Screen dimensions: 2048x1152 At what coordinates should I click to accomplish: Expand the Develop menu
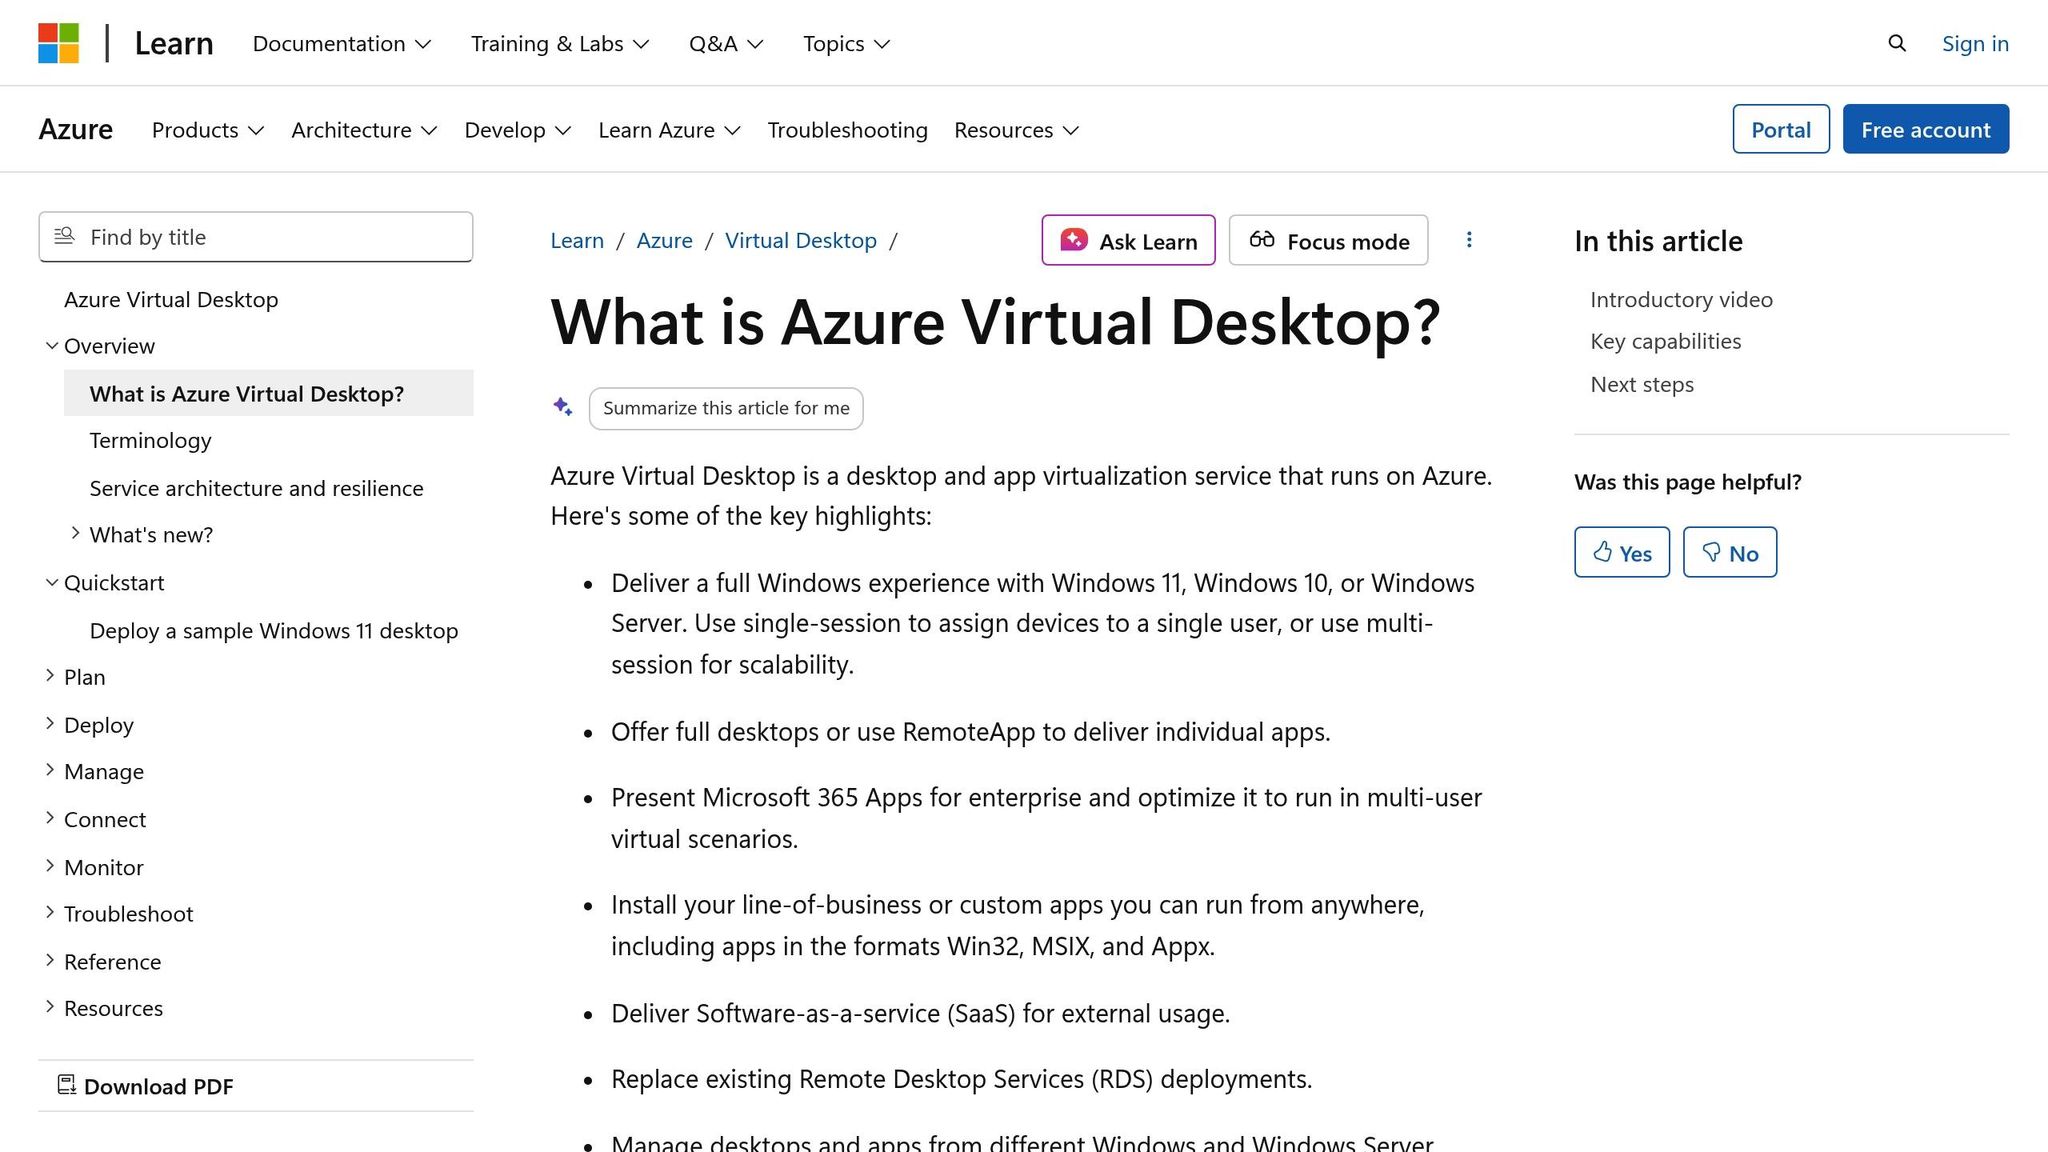[x=518, y=130]
